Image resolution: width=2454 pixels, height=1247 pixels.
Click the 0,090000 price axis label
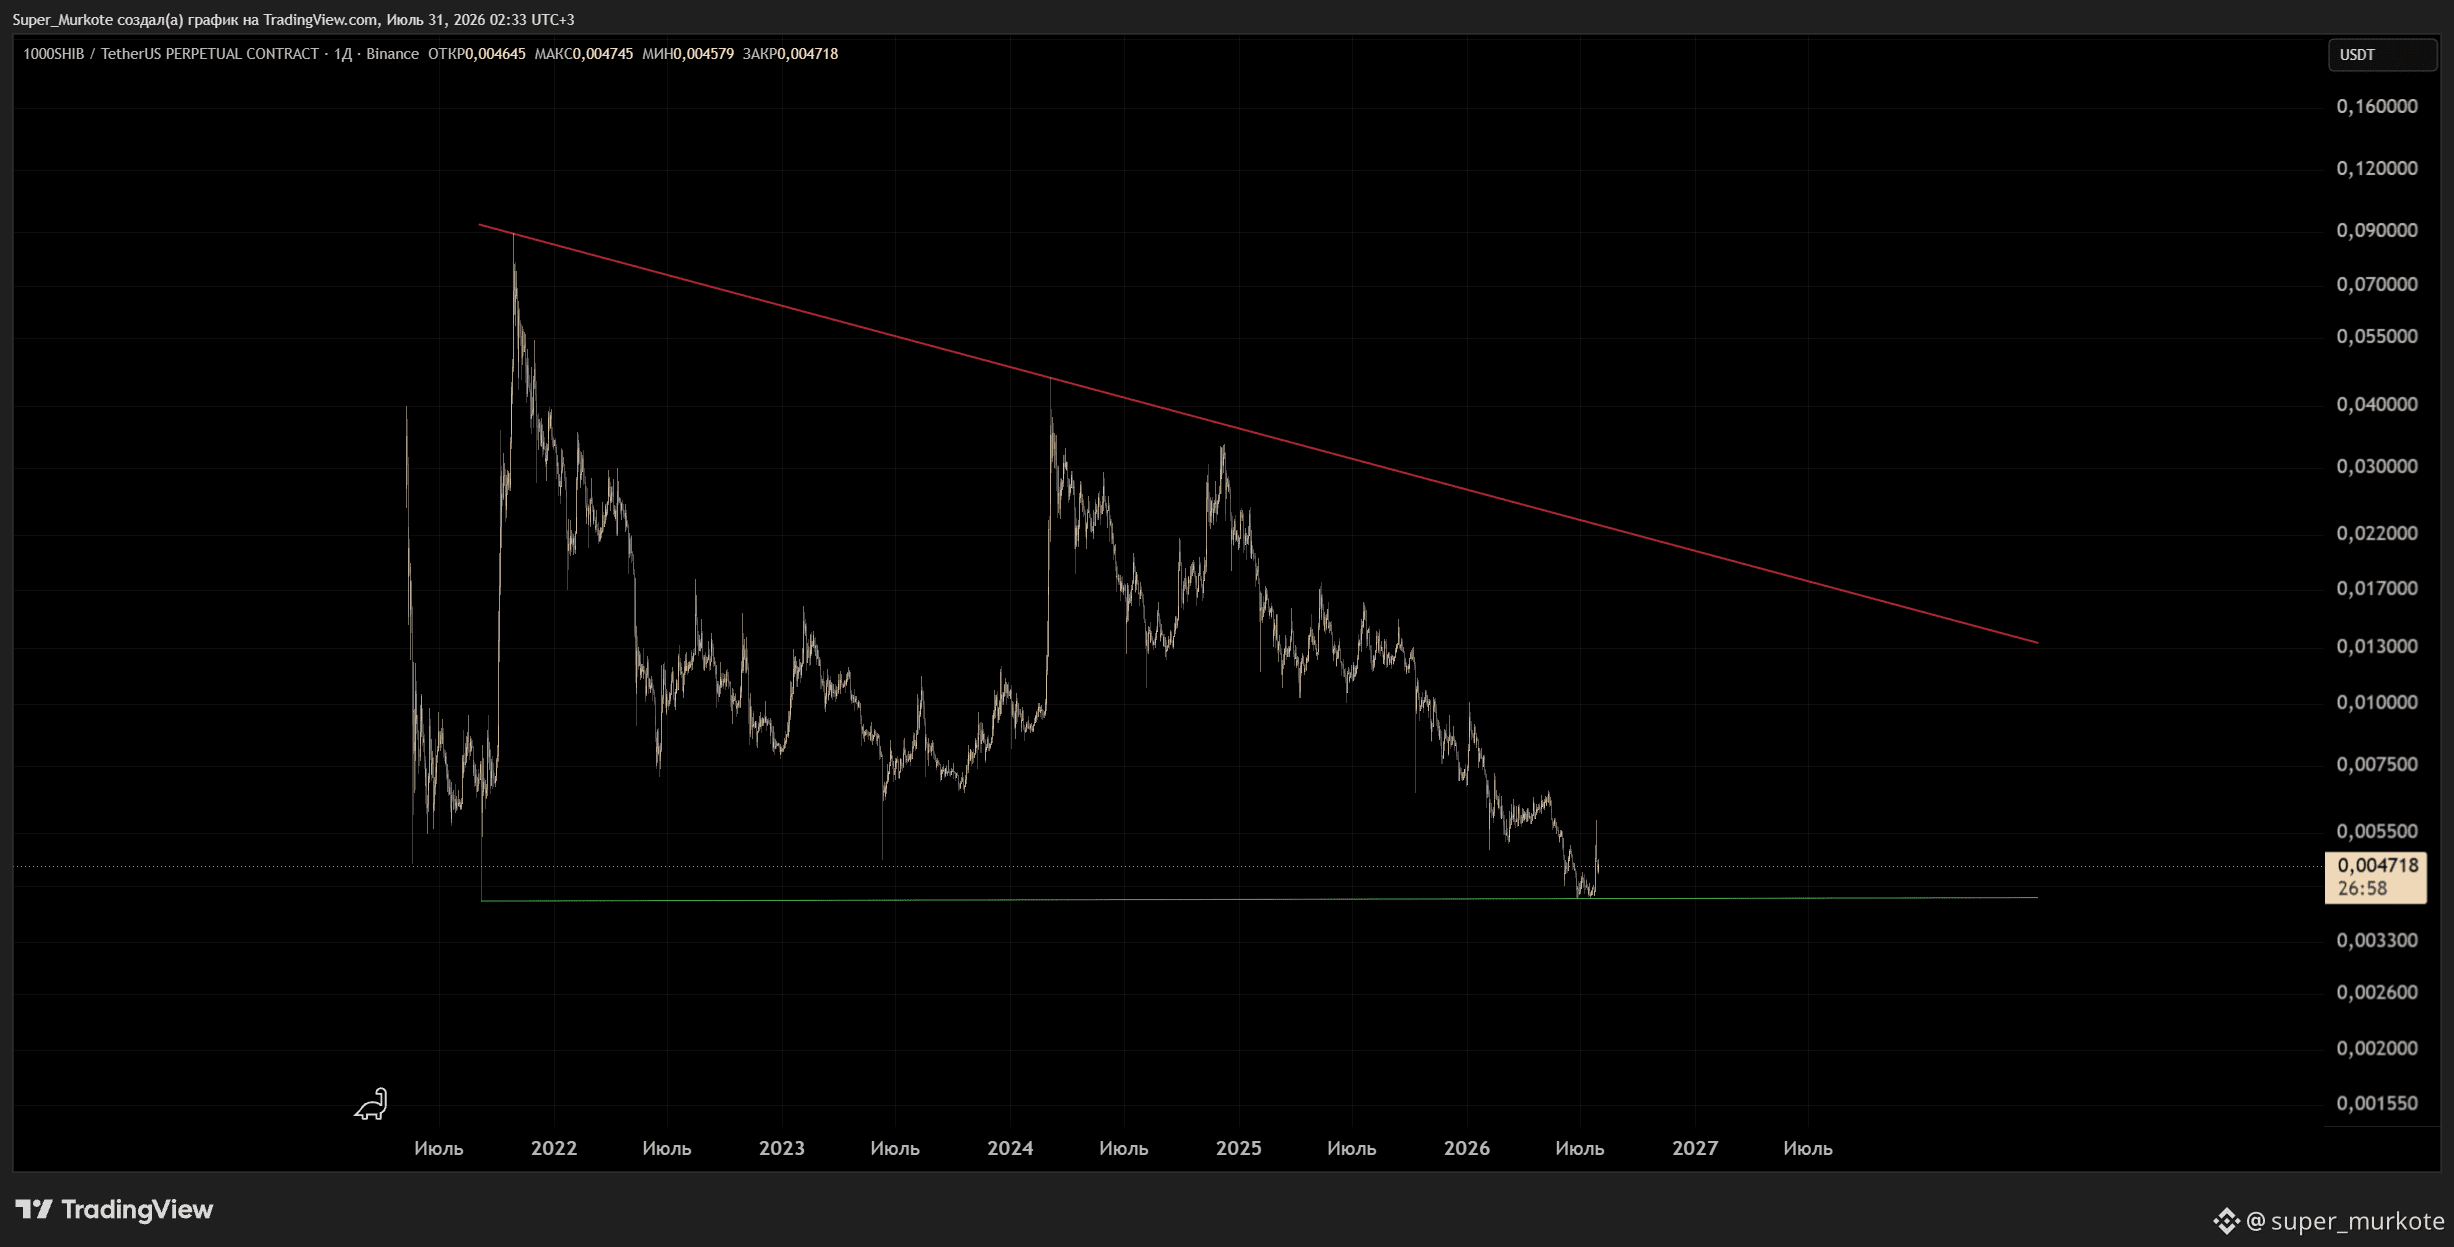click(2377, 231)
